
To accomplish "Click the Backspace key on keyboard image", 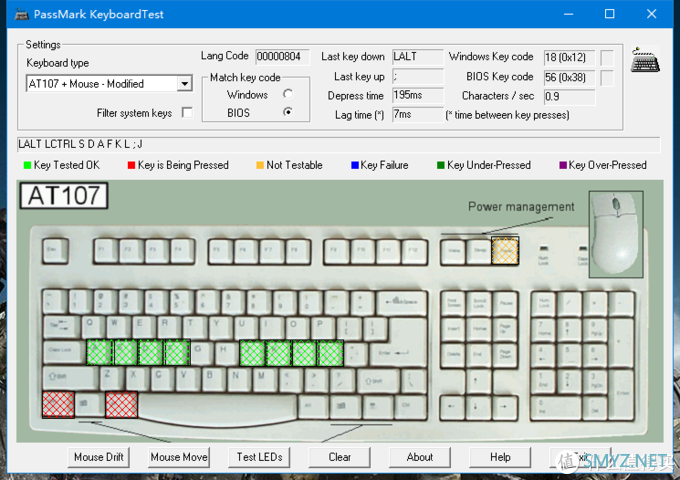I will coord(402,301).
